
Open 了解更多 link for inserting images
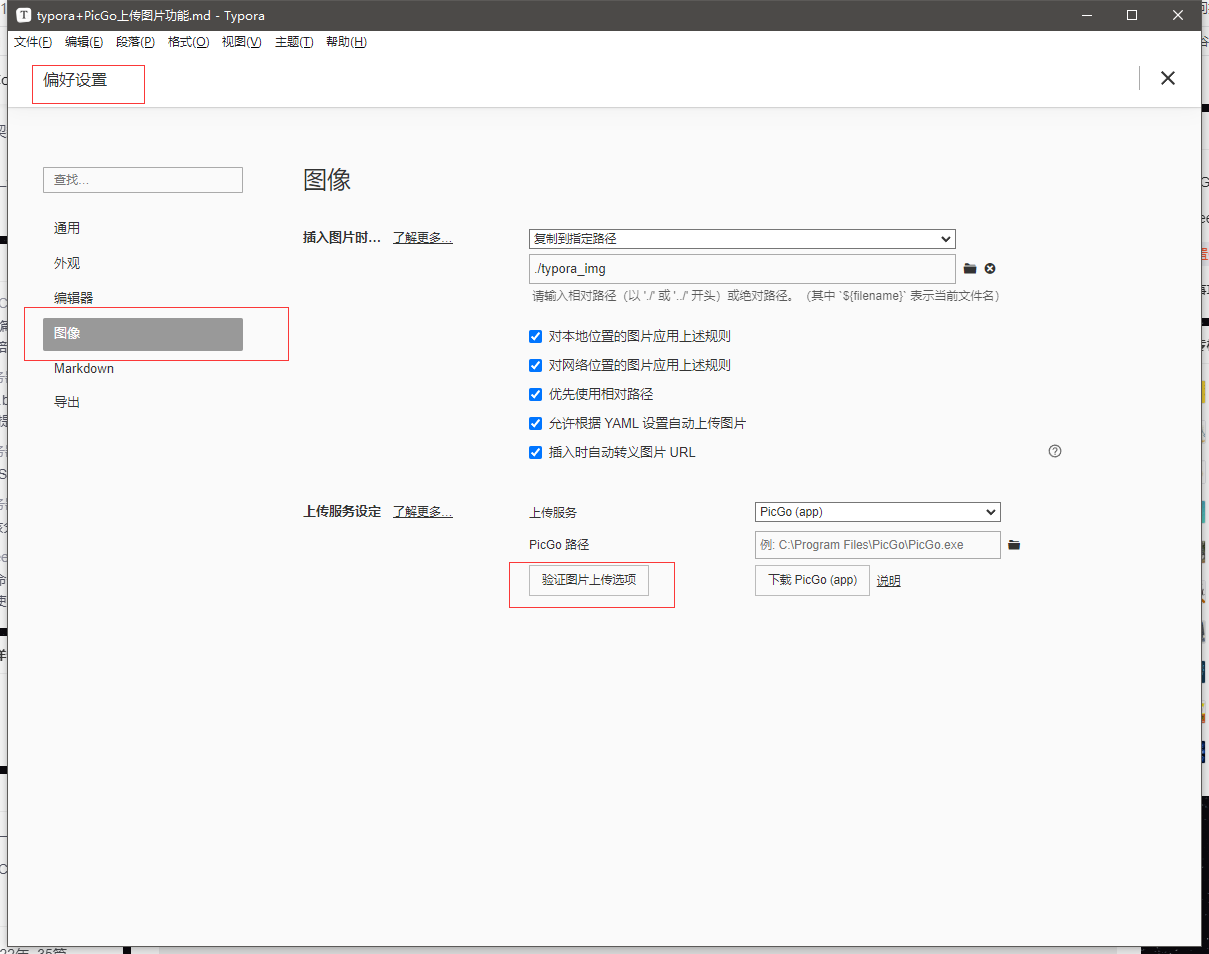click(x=422, y=238)
